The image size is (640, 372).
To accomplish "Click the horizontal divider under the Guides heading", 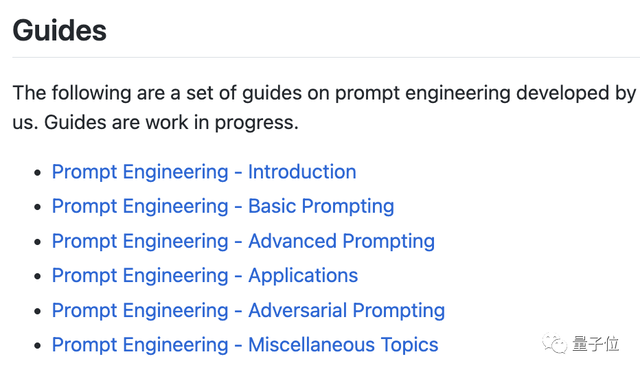I will (326, 58).
